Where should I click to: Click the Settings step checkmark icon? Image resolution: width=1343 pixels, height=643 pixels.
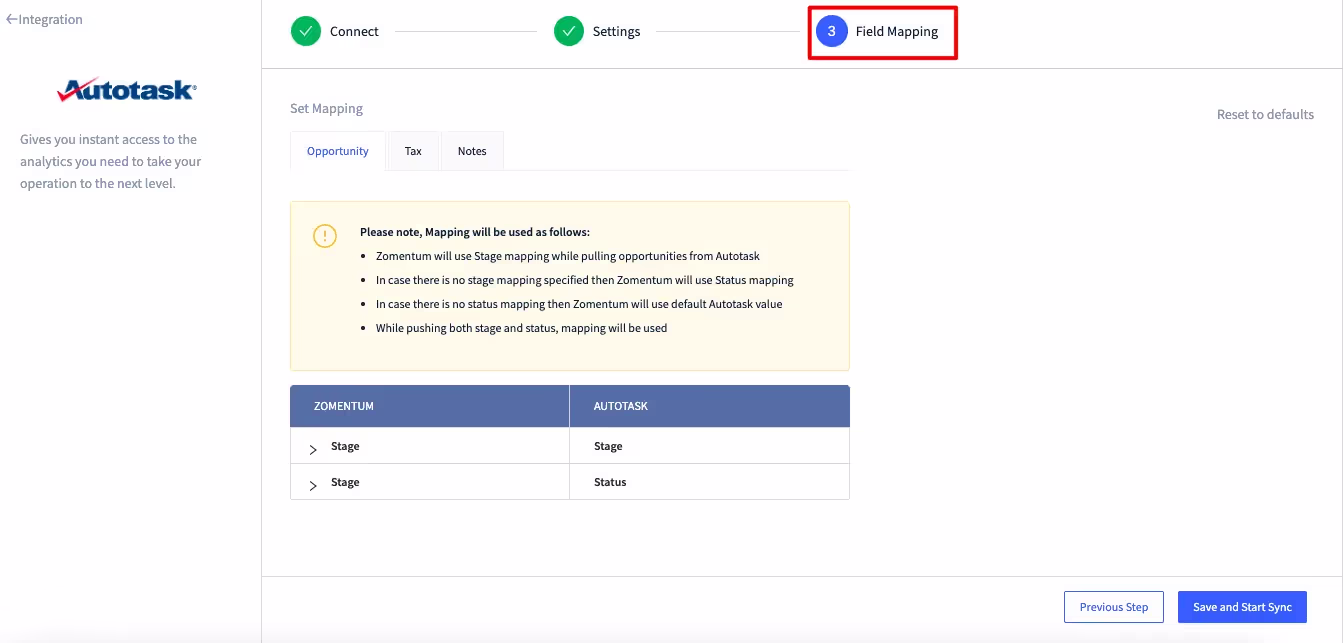[569, 31]
